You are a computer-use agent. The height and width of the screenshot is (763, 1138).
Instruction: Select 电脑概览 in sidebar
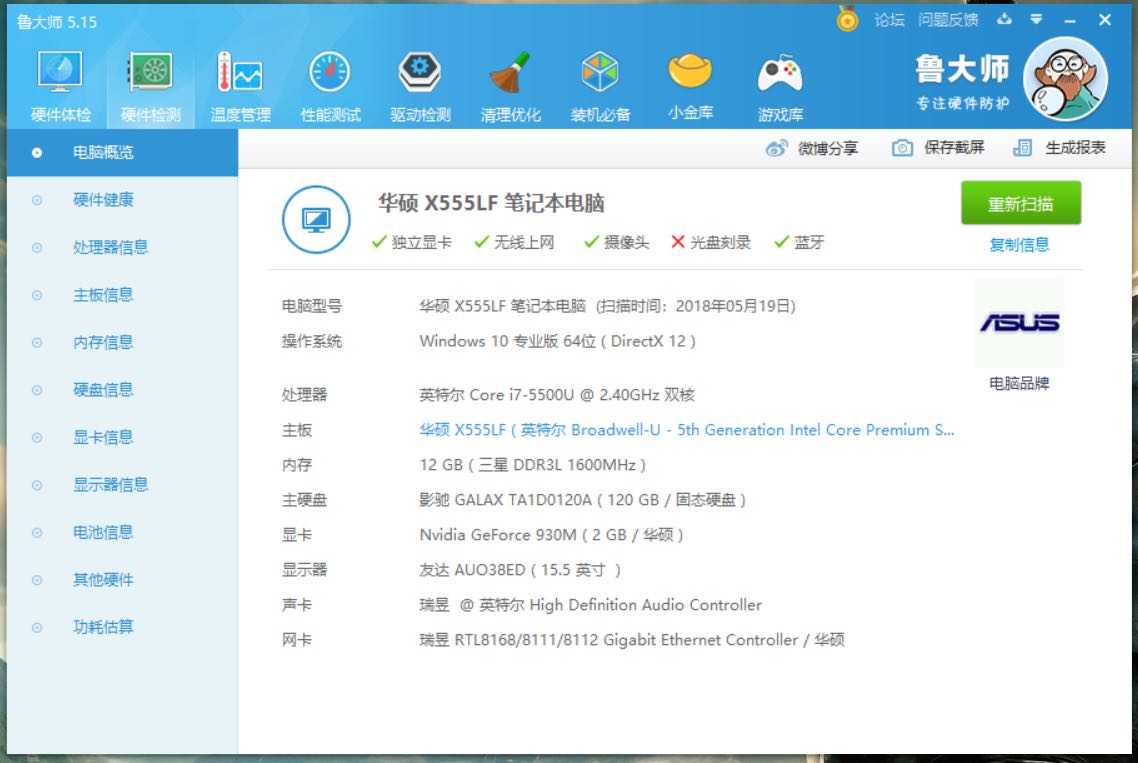(x=122, y=152)
